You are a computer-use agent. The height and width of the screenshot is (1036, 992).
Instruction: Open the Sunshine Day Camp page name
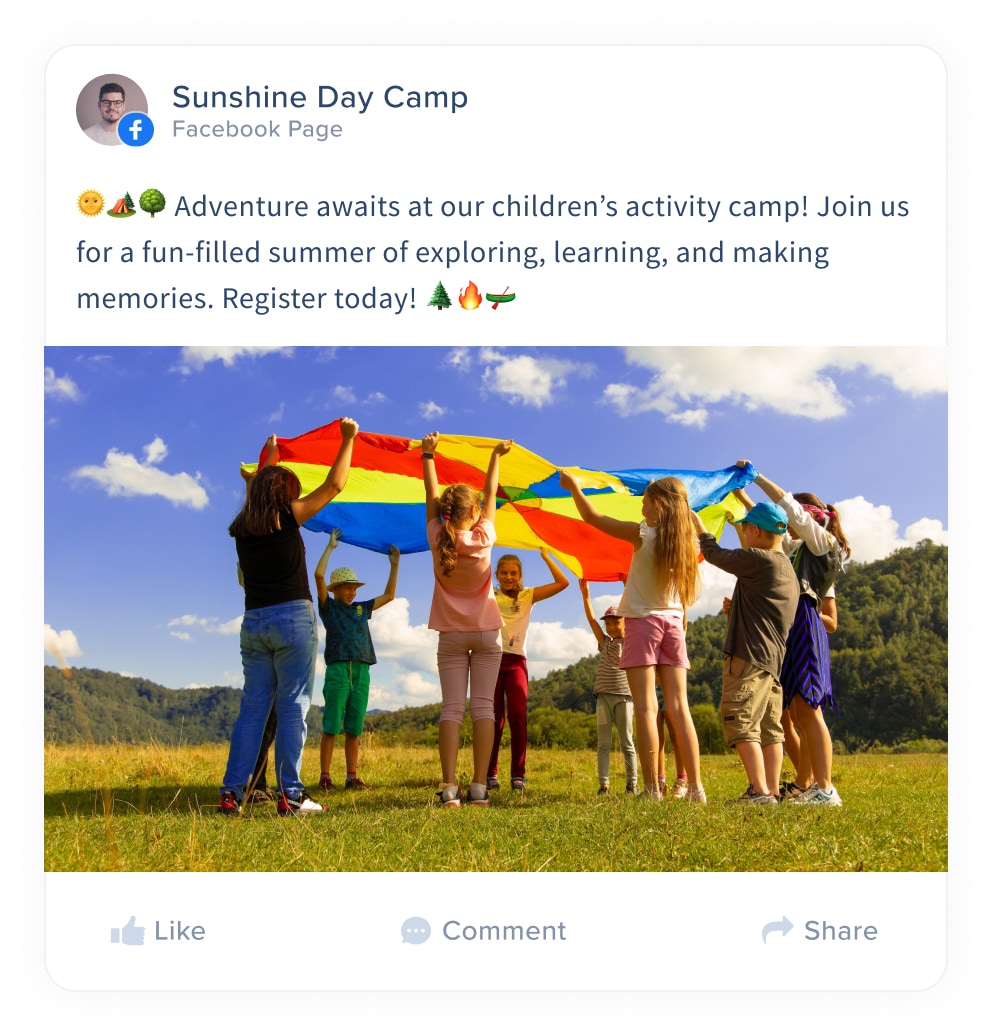(x=320, y=97)
